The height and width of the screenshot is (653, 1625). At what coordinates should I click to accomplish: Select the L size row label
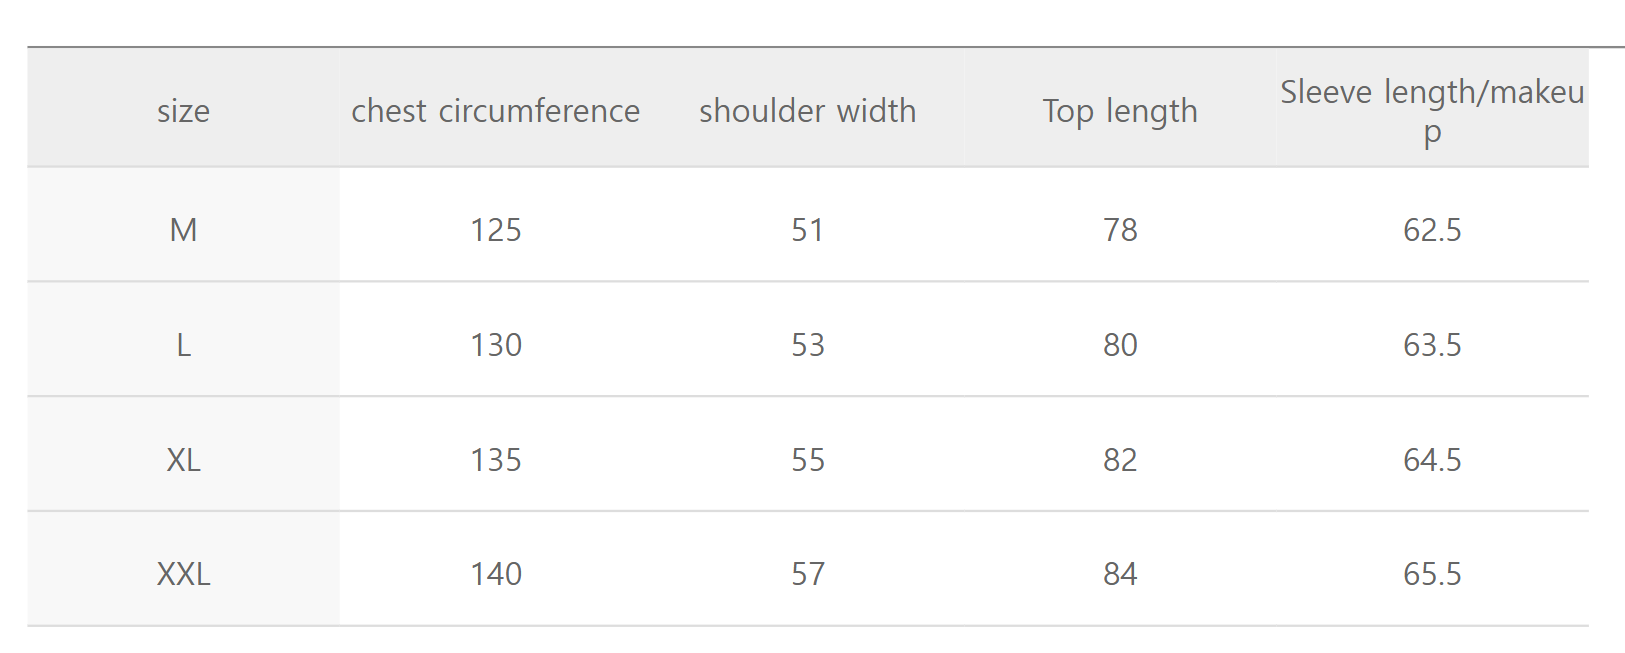tap(183, 345)
